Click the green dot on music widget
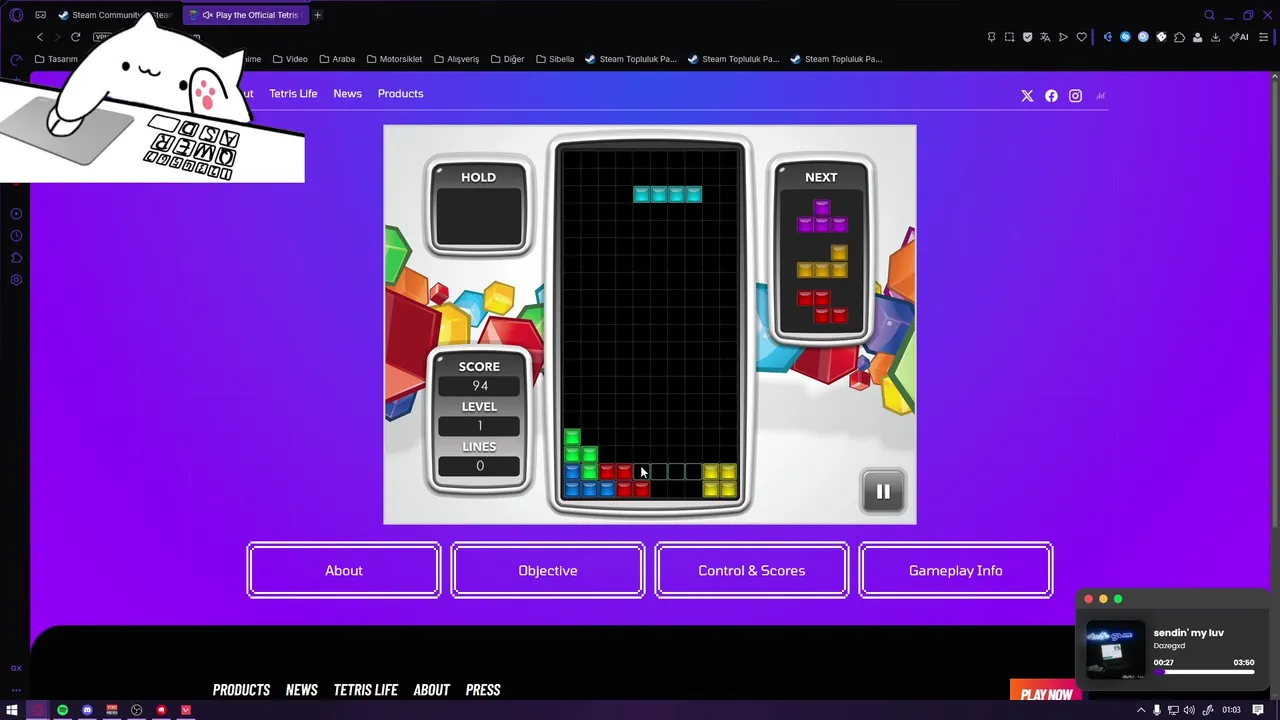The image size is (1280, 720). coord(1118,599)
